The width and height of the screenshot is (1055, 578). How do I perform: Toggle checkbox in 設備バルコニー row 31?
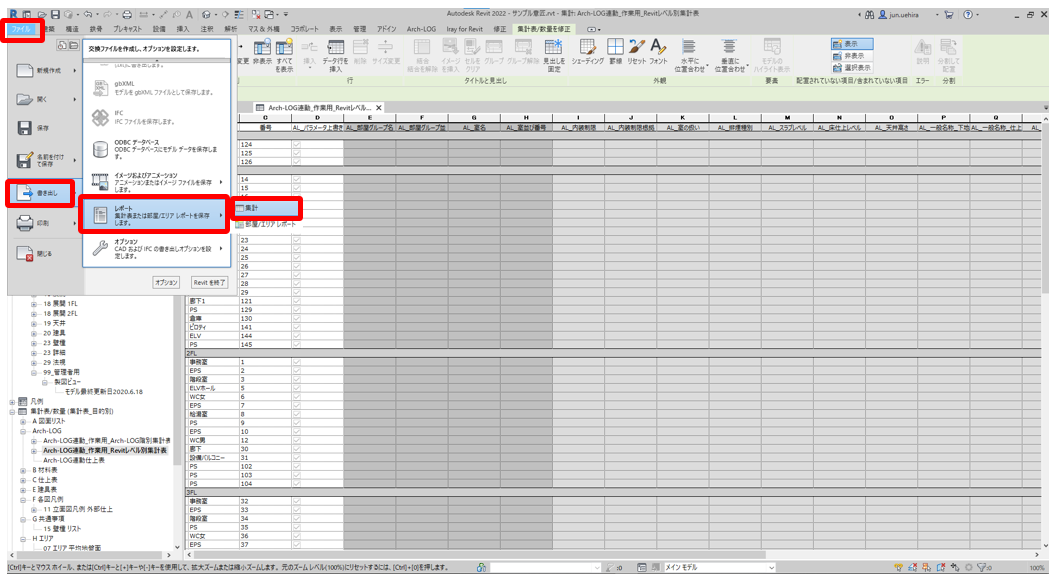tap(296, 458)
